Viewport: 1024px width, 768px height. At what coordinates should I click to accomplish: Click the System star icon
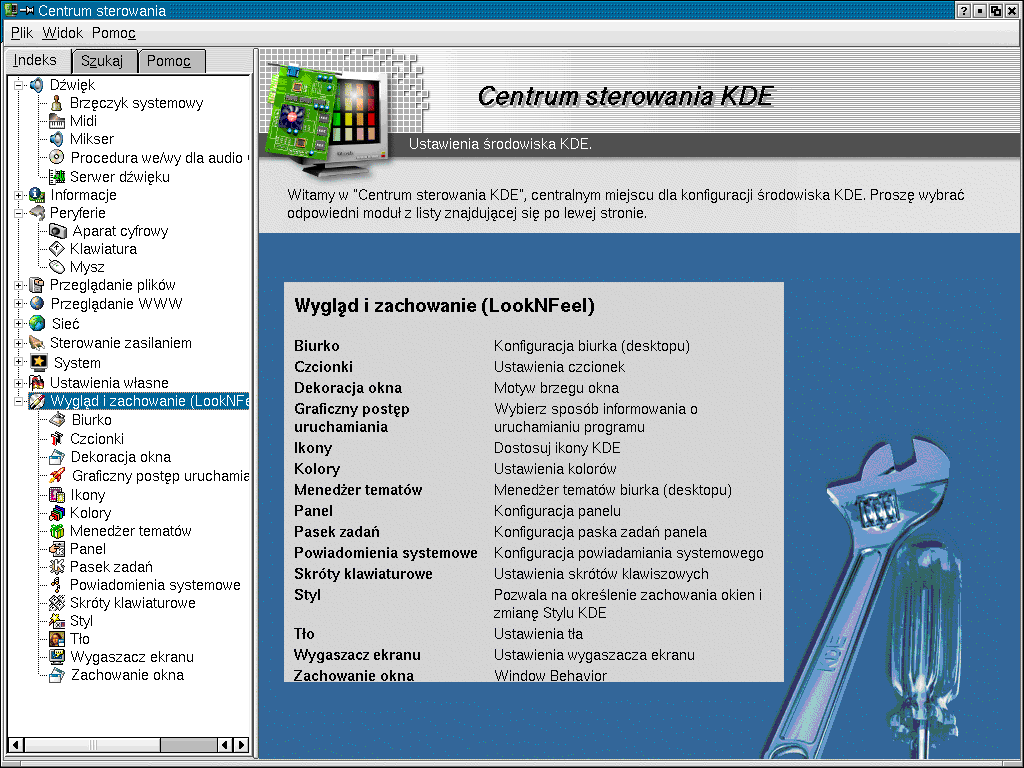point(39,362)
